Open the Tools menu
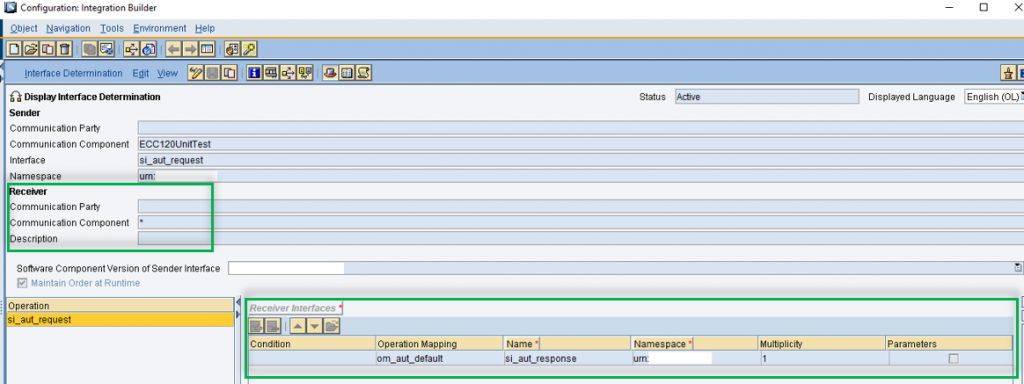Image resolution: width=1024 pixels, height=384 pixels. click(x=112, y=28)
